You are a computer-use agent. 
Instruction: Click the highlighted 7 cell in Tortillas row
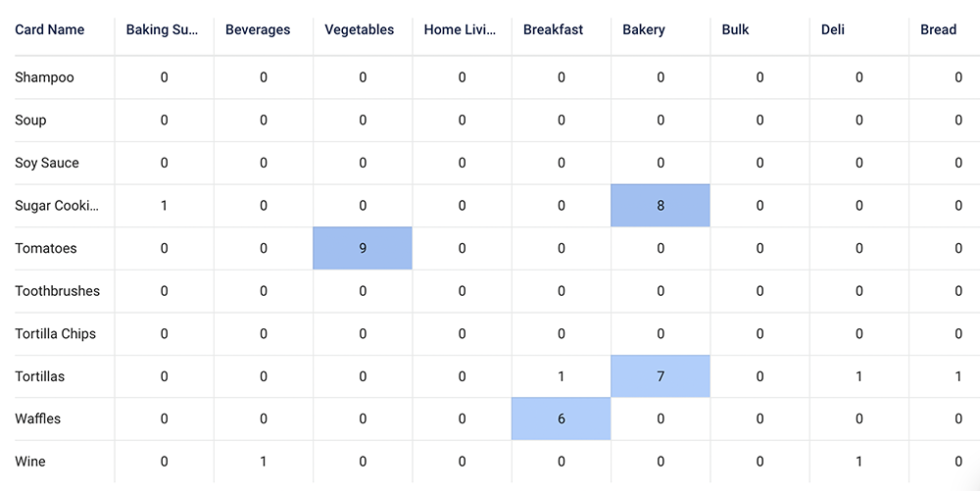pos(660,377)
